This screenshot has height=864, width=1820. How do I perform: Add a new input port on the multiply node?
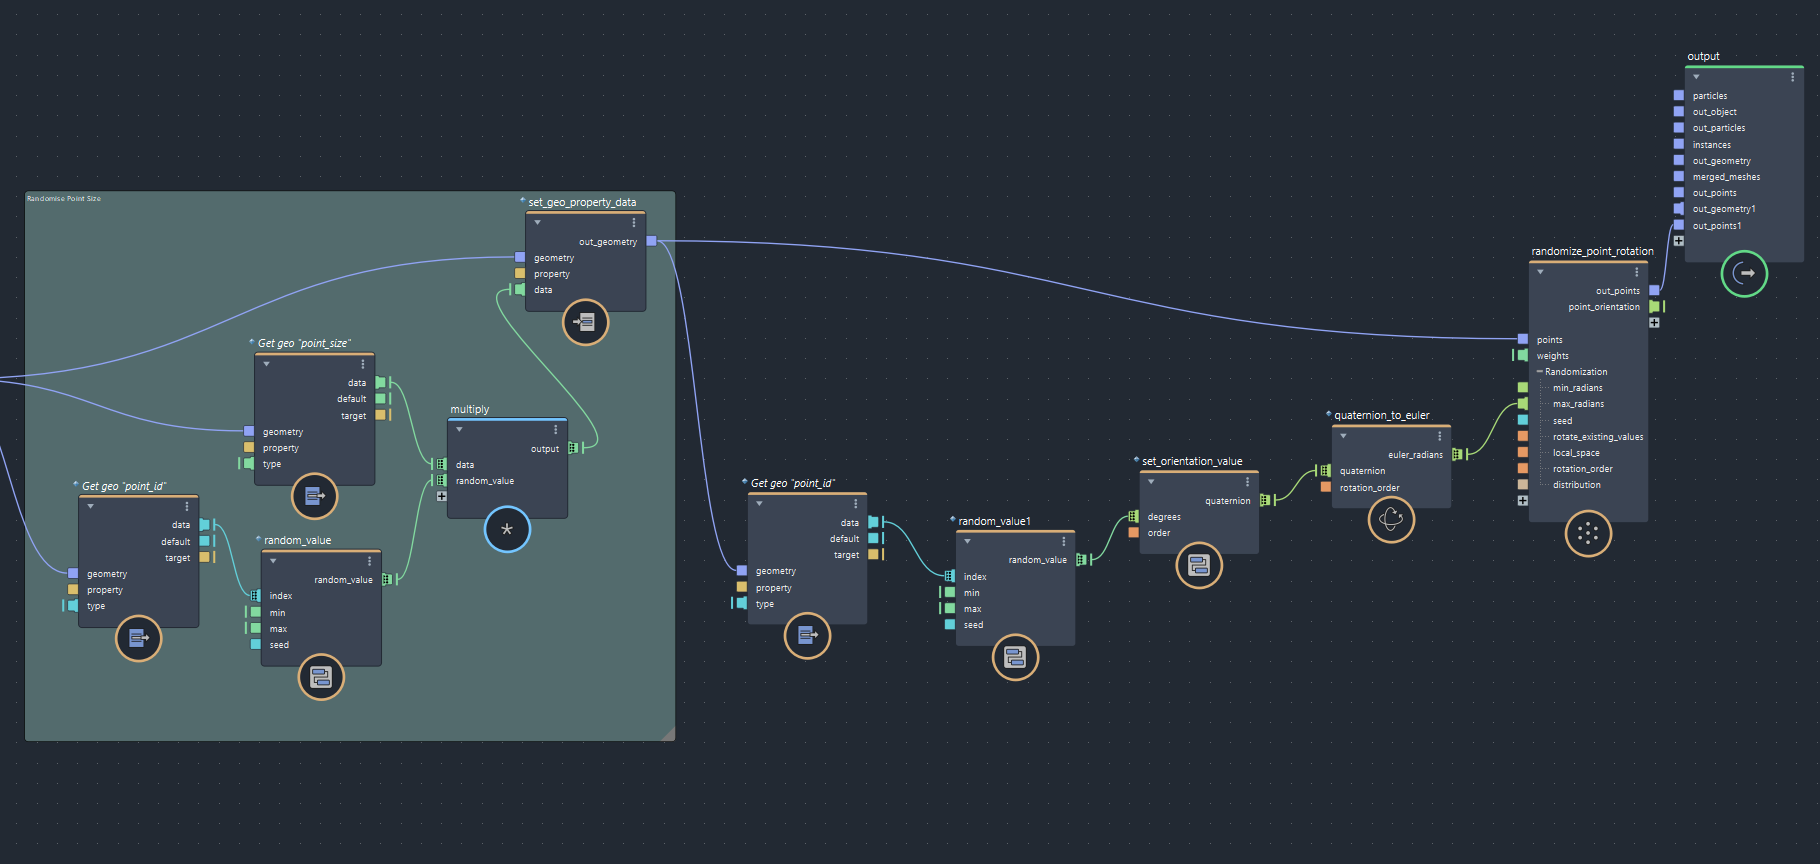pyautogui.click(x=441, y=496)
